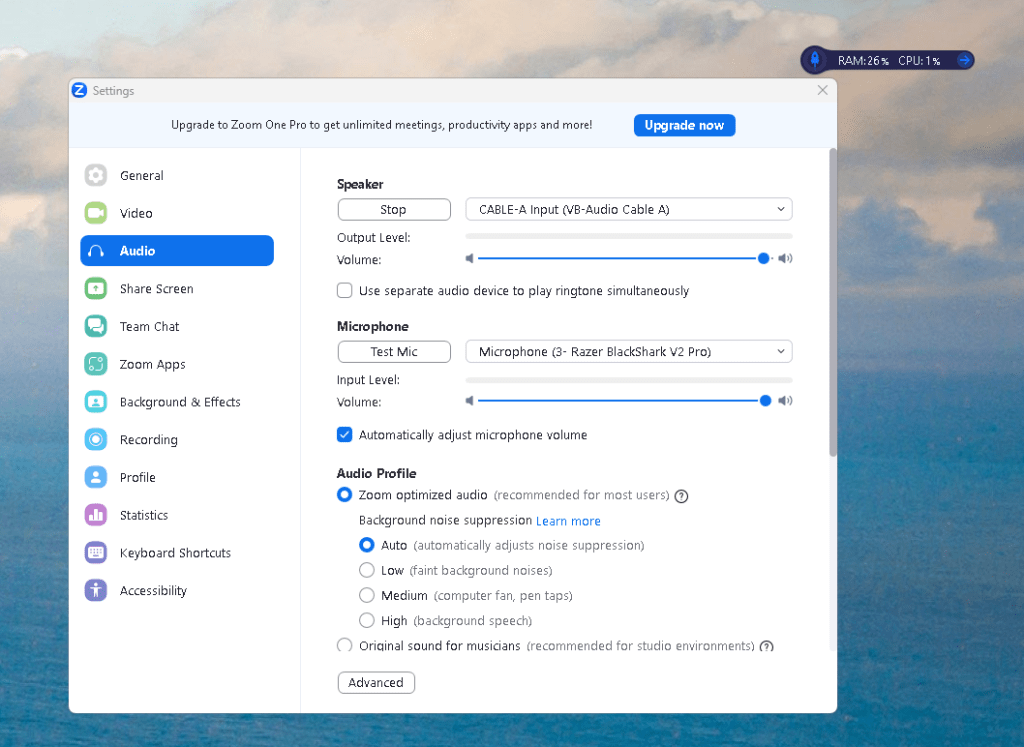
Task: Open Advanced audio settings
Action: pos(376,682)
